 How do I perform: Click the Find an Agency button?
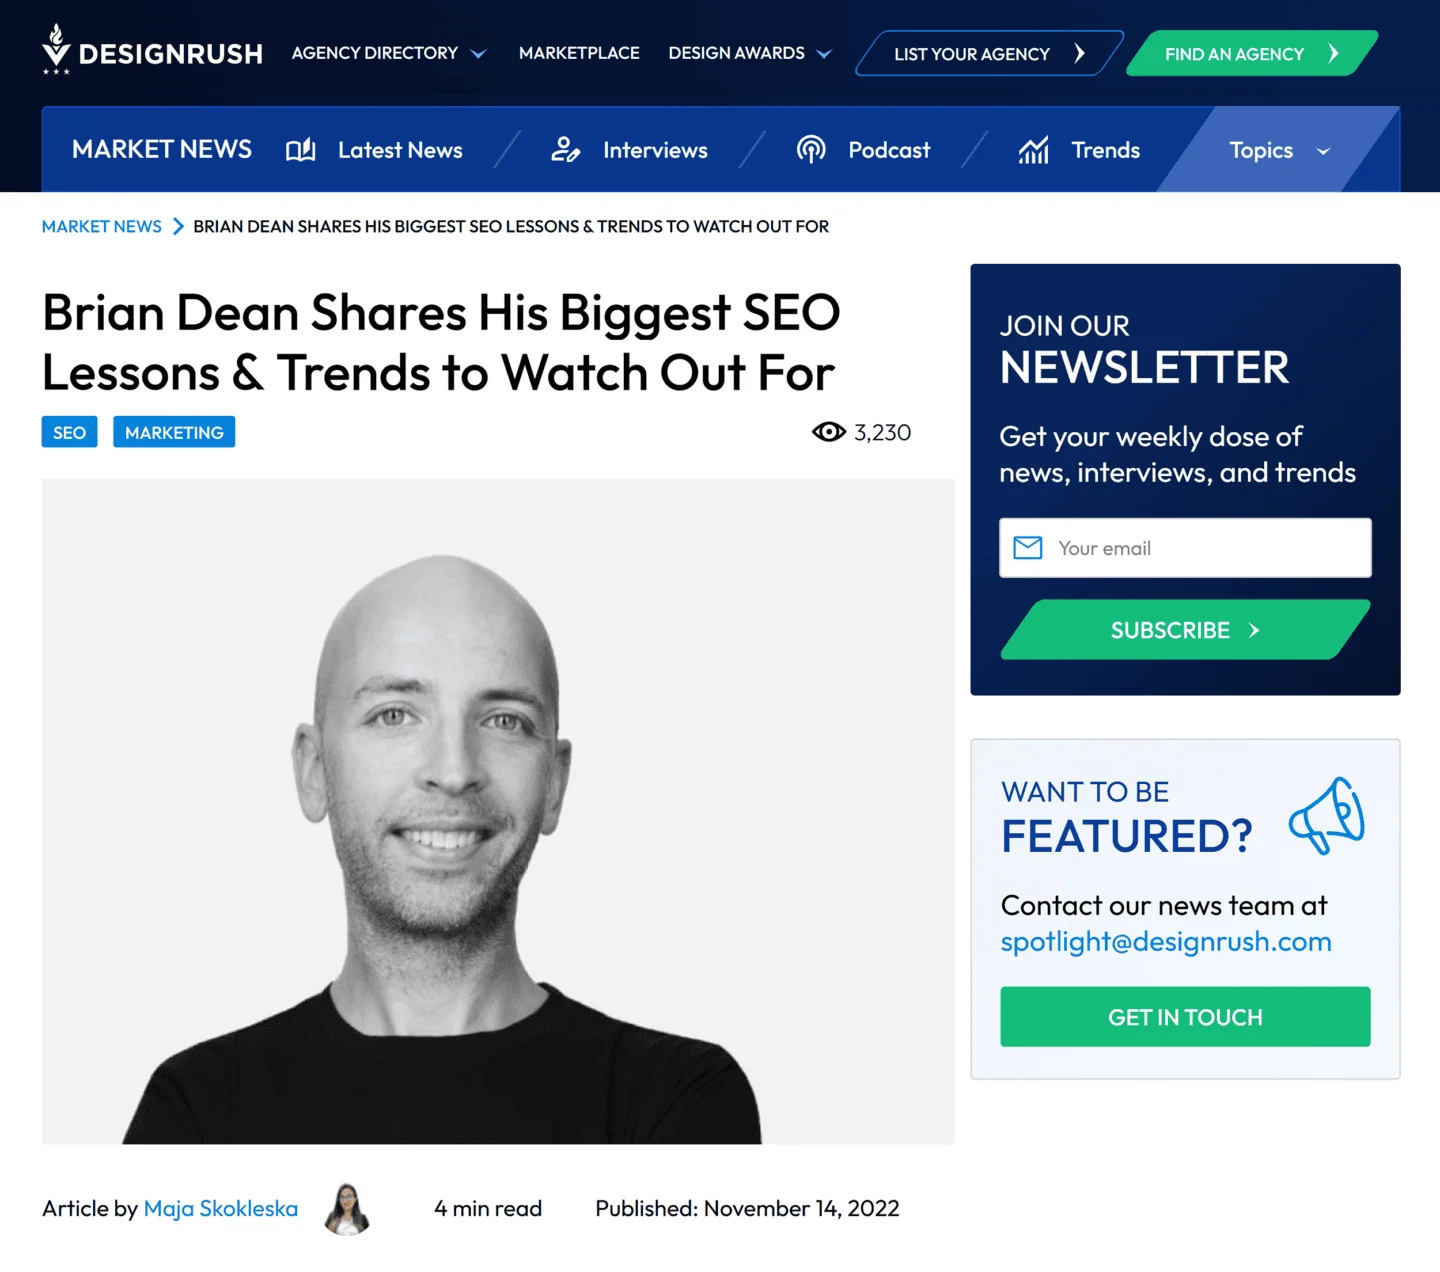point(1252,54)
